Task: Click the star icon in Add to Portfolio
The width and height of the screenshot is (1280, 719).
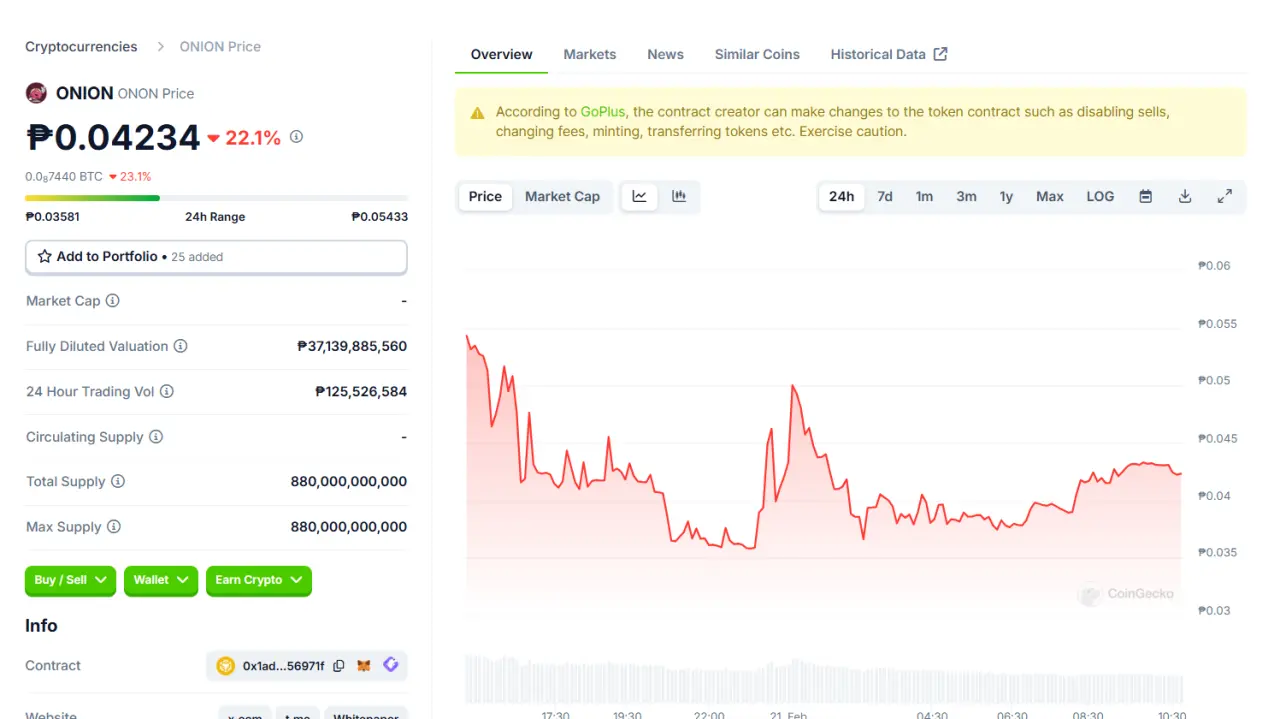Action: (x=44, y=256)
